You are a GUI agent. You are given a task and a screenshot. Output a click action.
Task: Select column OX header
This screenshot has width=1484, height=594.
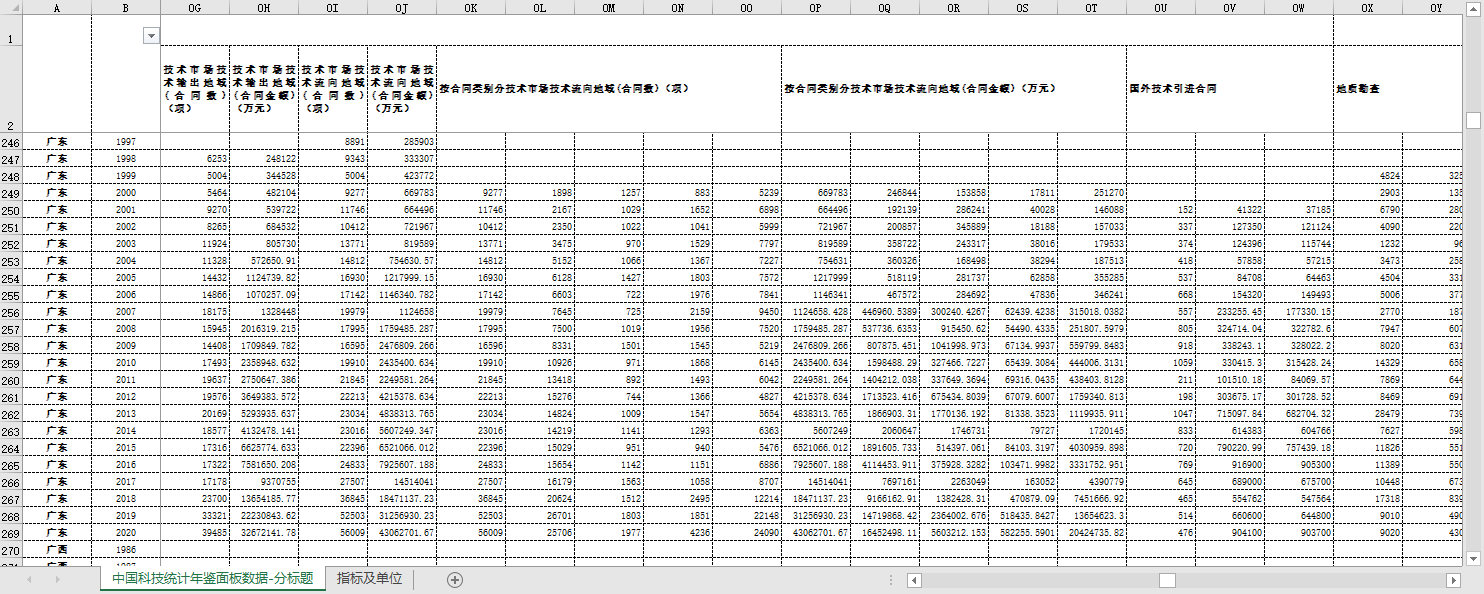point(1367,7)
